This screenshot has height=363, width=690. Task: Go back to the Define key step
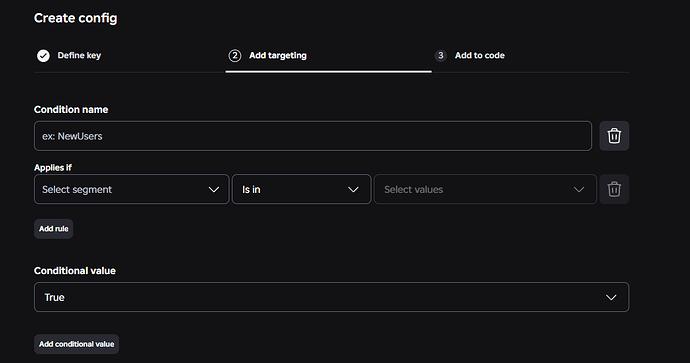[79, 55]
